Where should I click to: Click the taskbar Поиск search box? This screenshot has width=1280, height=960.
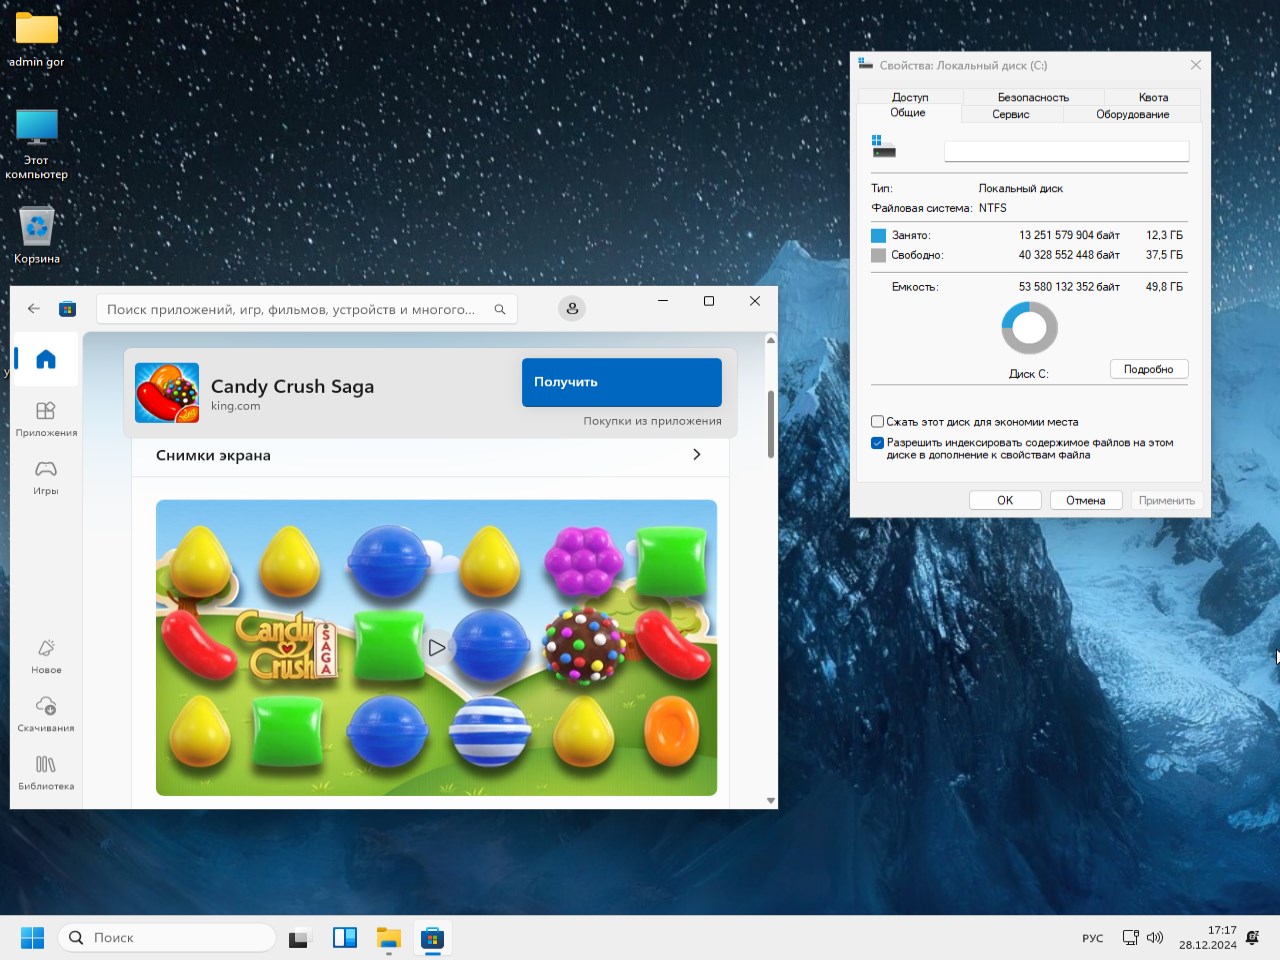(x=167, y=937)
